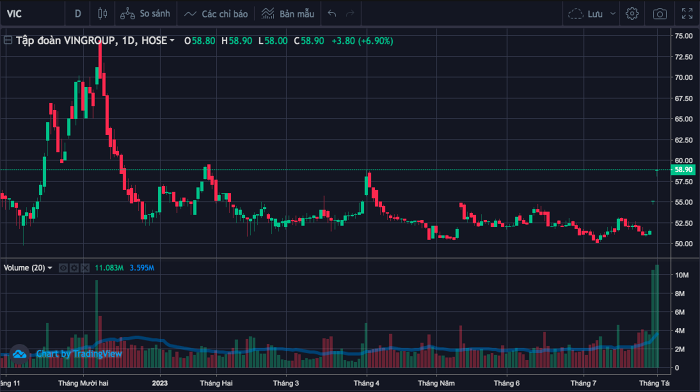The height and width of the screenshot is (392, 700).
Task: Click the Tháng Năm time axis label
Action: click(x=436, y=383)
